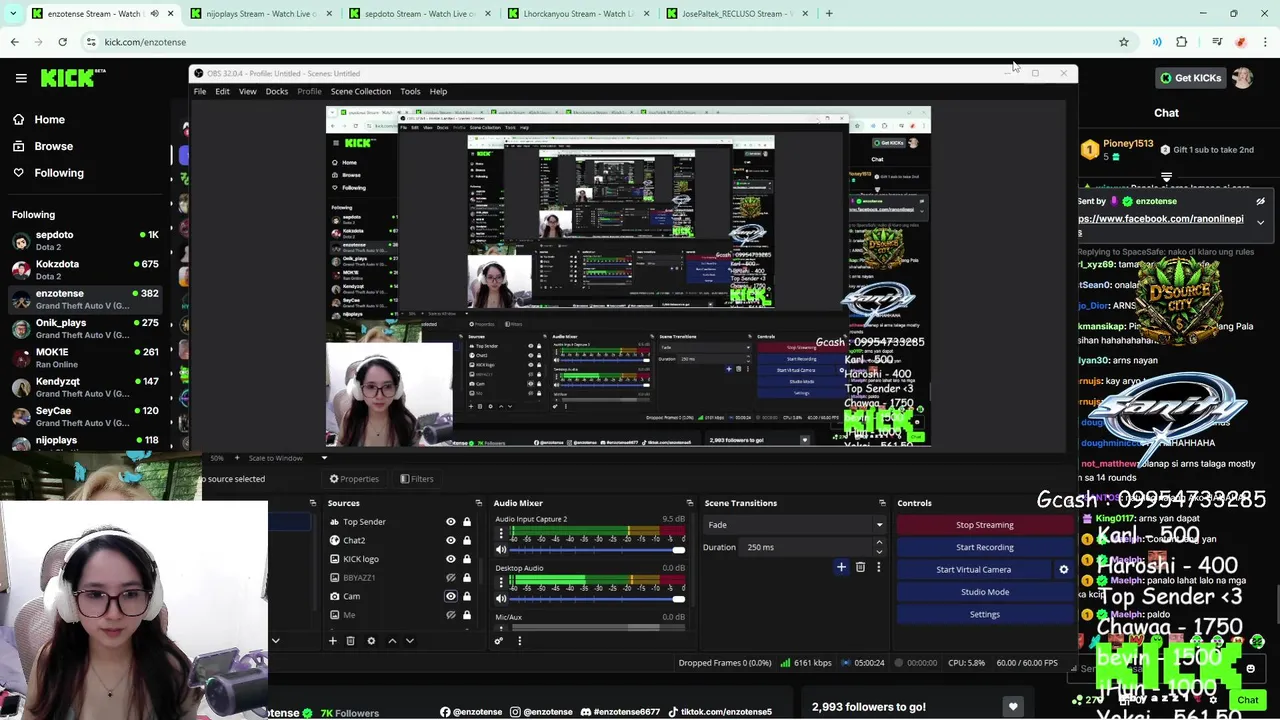
Task: Hide the Chat2 source
Action: click(x=450, y=540)
